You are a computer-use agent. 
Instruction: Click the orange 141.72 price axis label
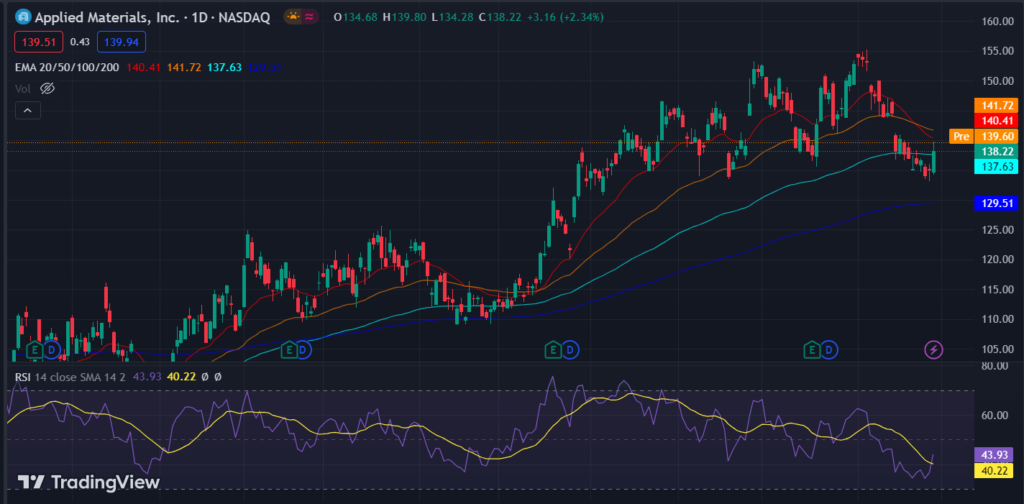coord(996,105)
